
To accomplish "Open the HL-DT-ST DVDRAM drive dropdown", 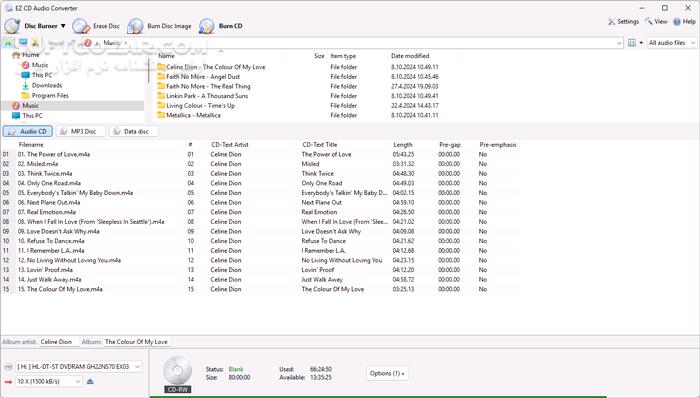I will [x=79, y=366].
